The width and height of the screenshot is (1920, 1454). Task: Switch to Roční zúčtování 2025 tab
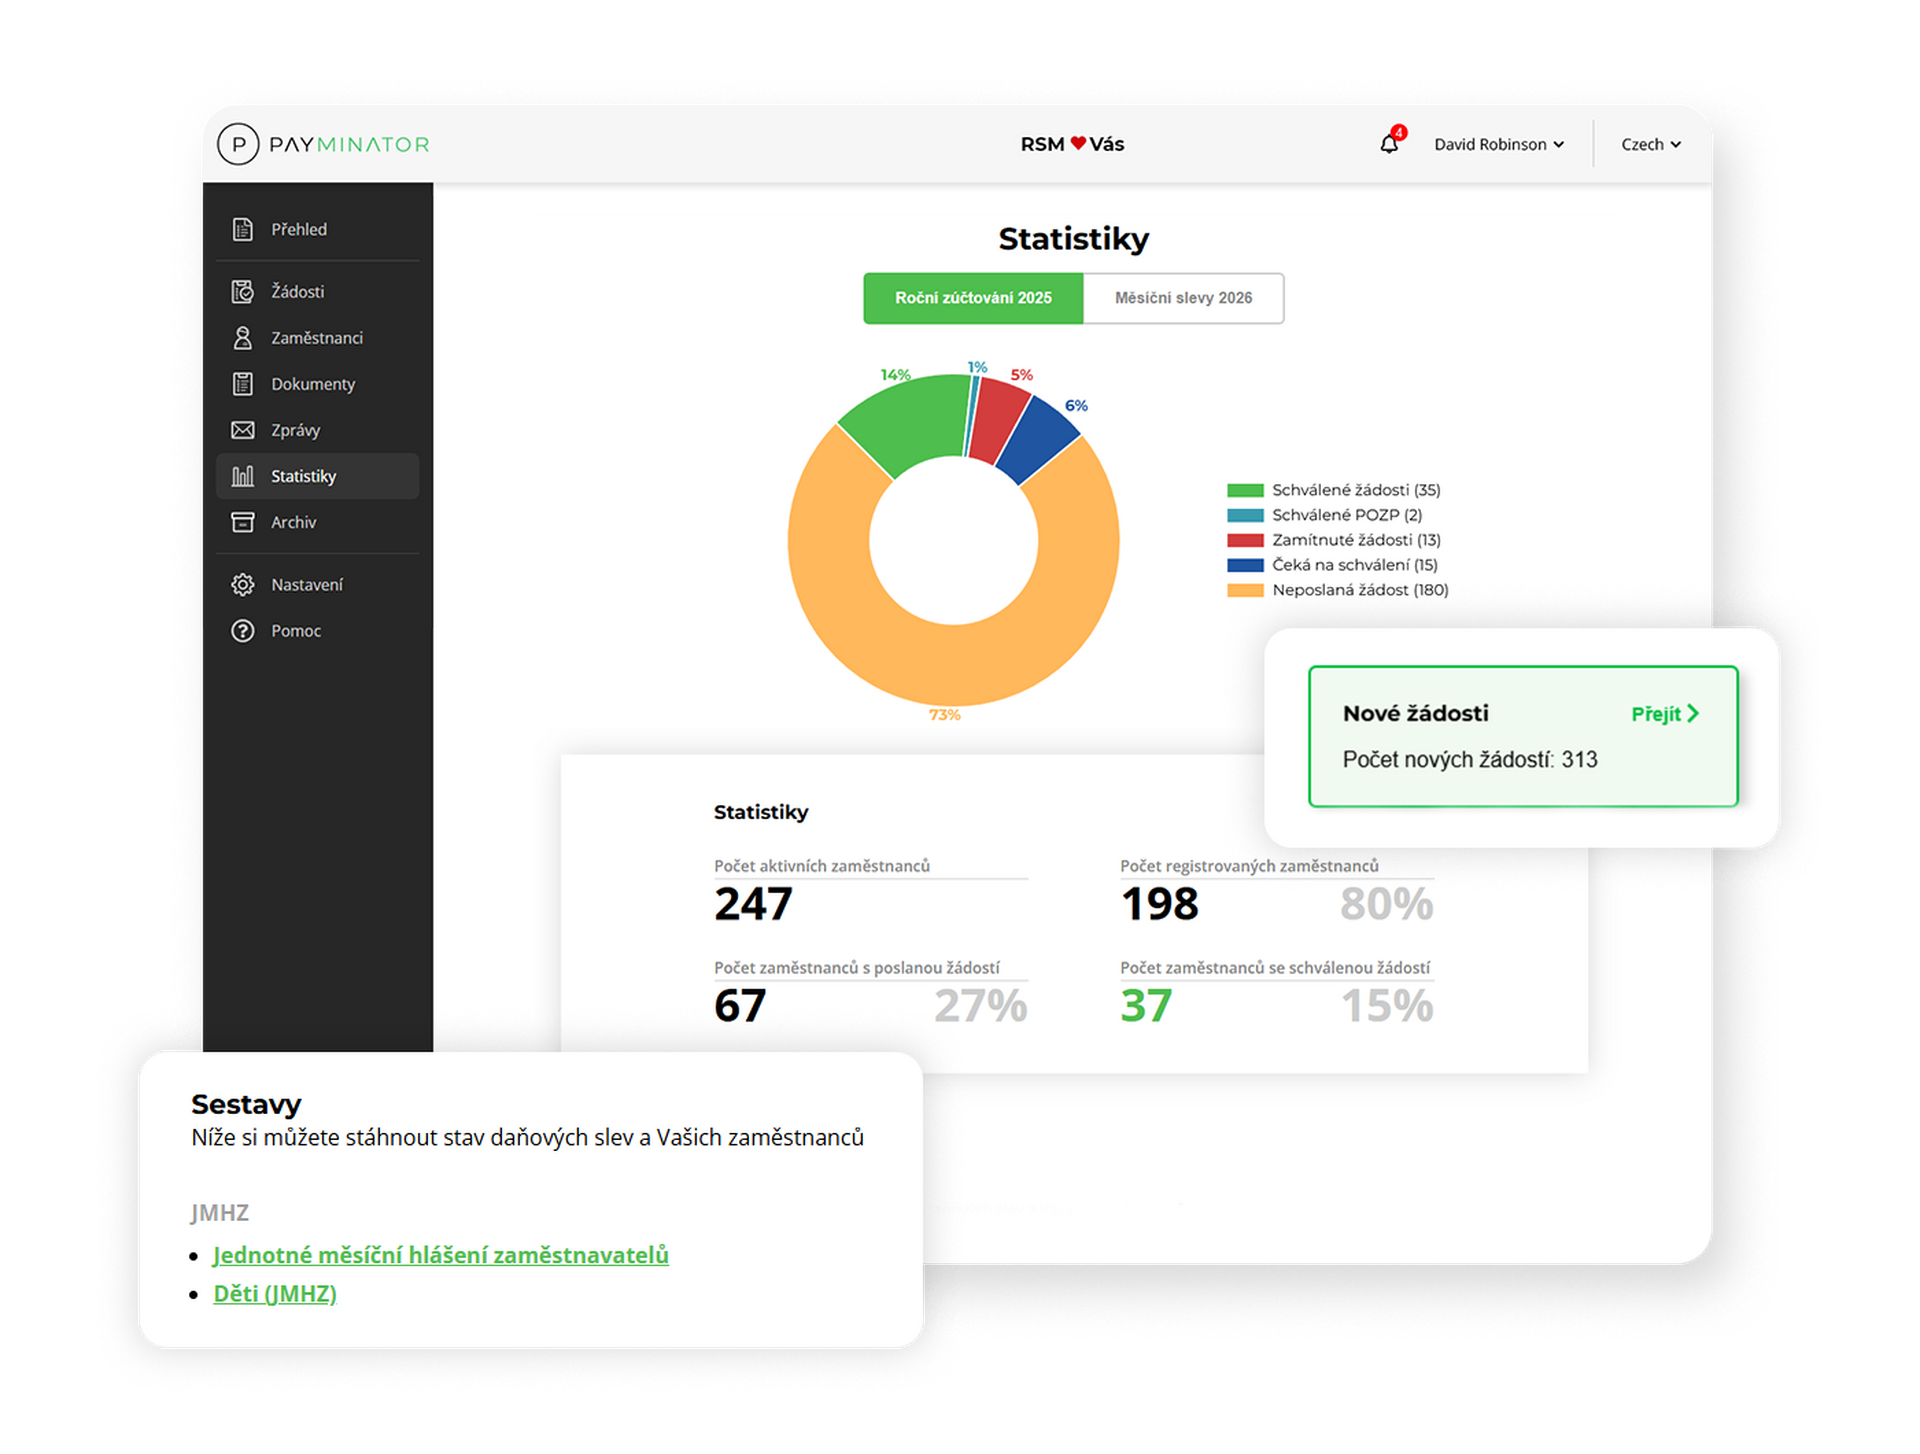click(973, 298)
